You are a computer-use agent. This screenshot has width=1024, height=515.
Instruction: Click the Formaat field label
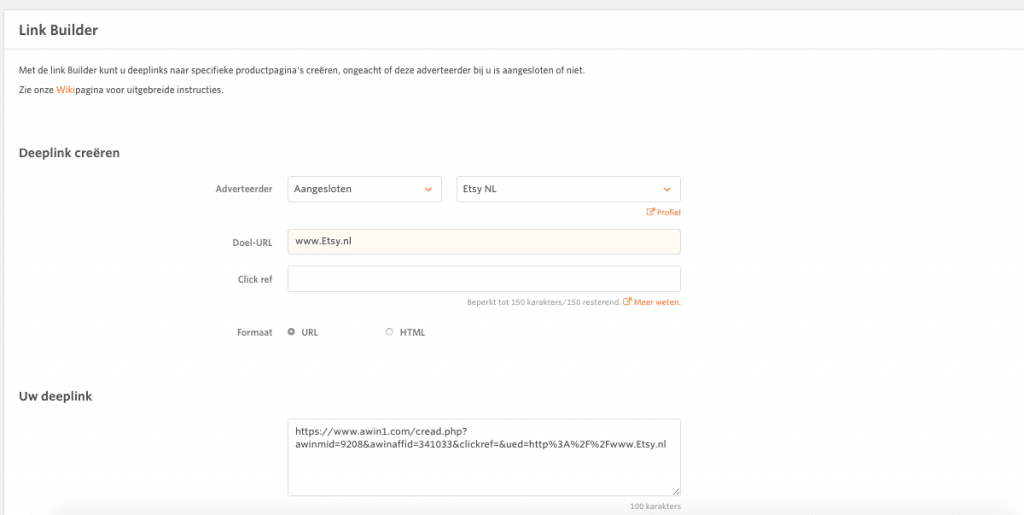click(255, 332)
